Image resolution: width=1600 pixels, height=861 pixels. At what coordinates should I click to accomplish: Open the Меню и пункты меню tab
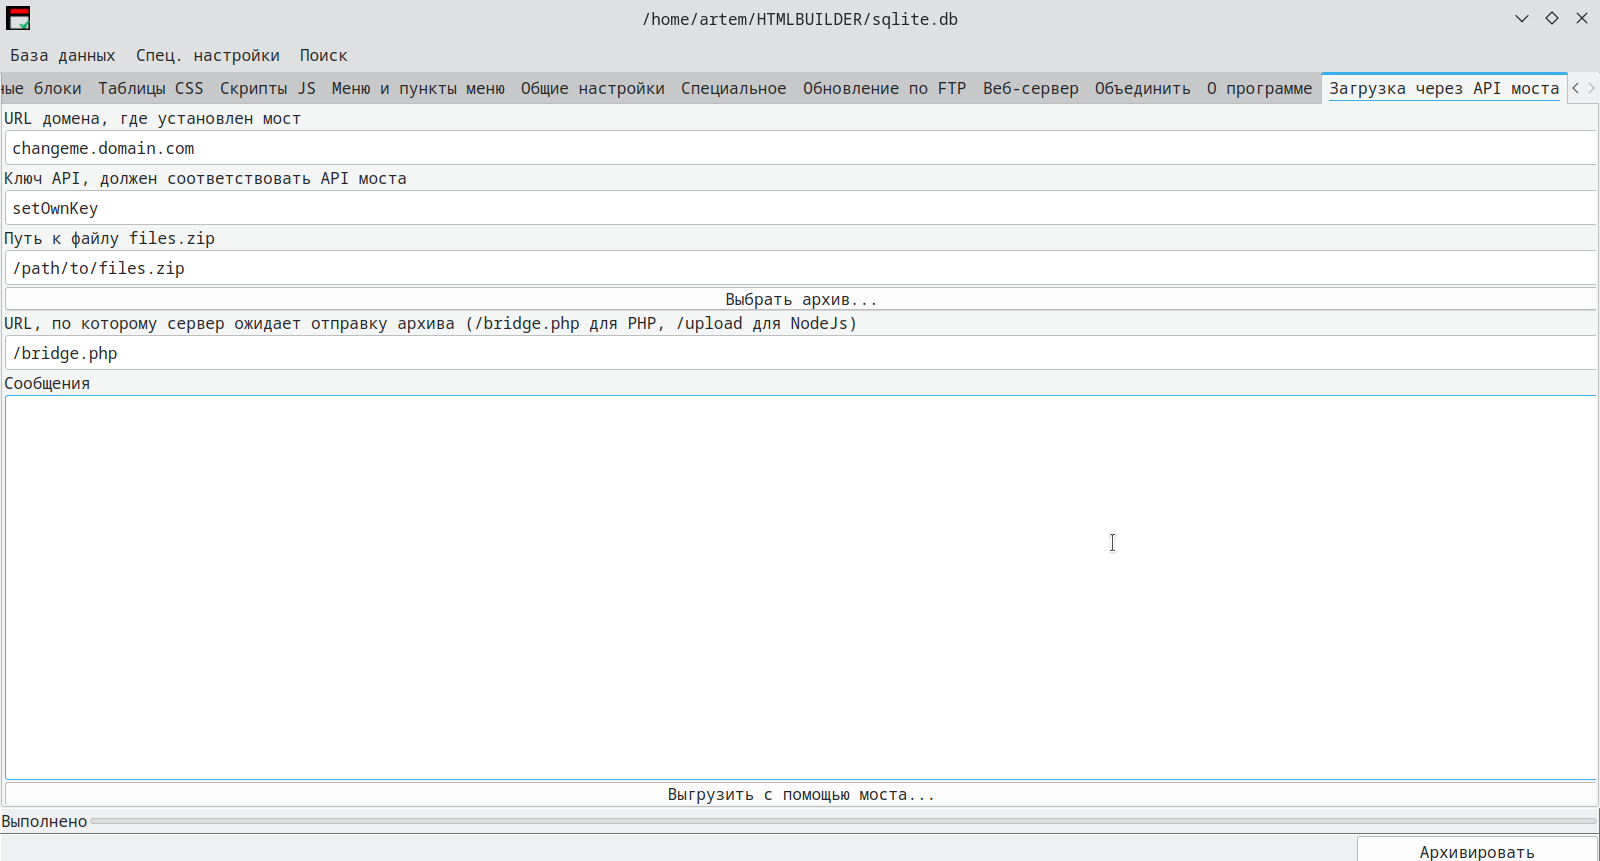tap(418, 88)
